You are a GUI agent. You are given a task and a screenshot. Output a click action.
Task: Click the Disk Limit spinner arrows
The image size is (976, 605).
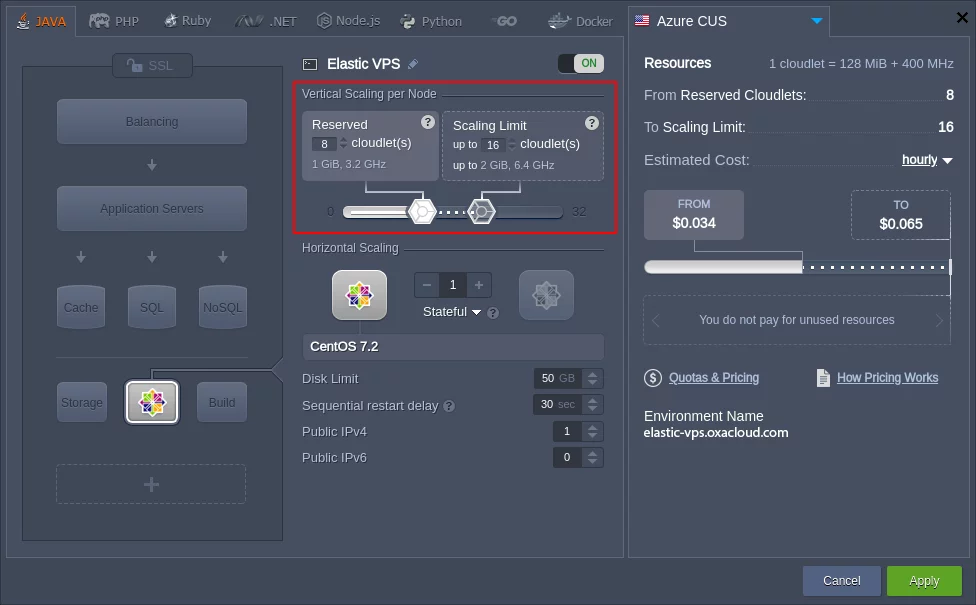point(593,378)
